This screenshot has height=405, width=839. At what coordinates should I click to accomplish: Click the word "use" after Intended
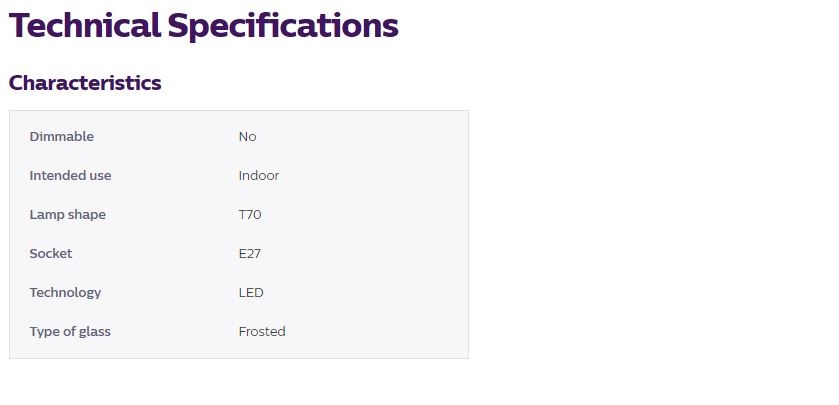pos(100,175)
